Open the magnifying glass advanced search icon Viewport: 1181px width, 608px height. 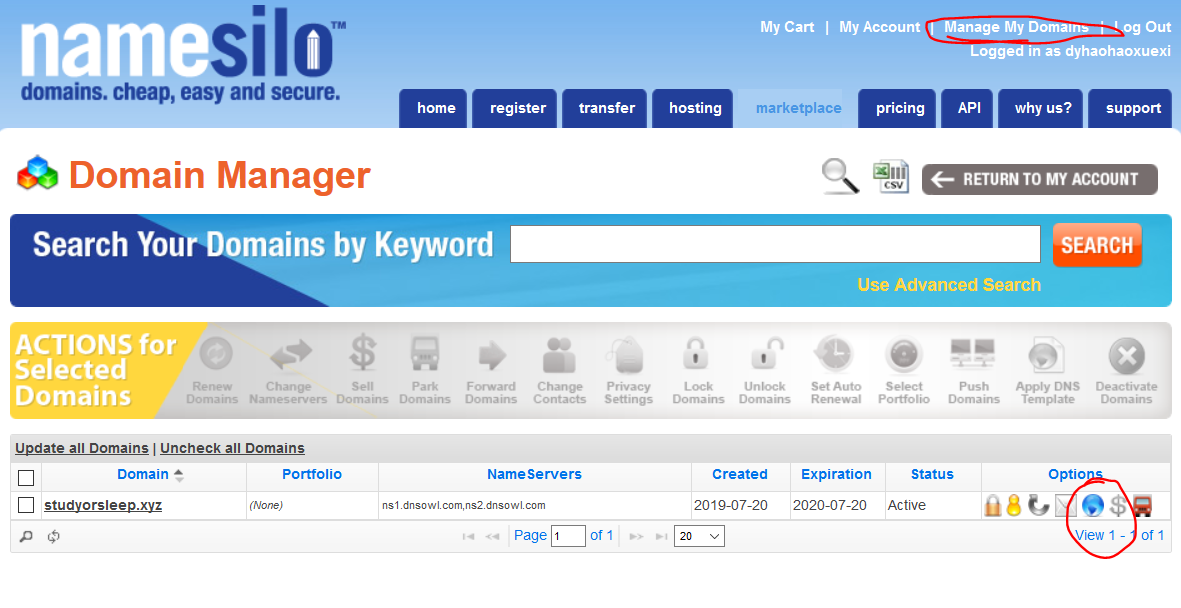coord(841,177)
